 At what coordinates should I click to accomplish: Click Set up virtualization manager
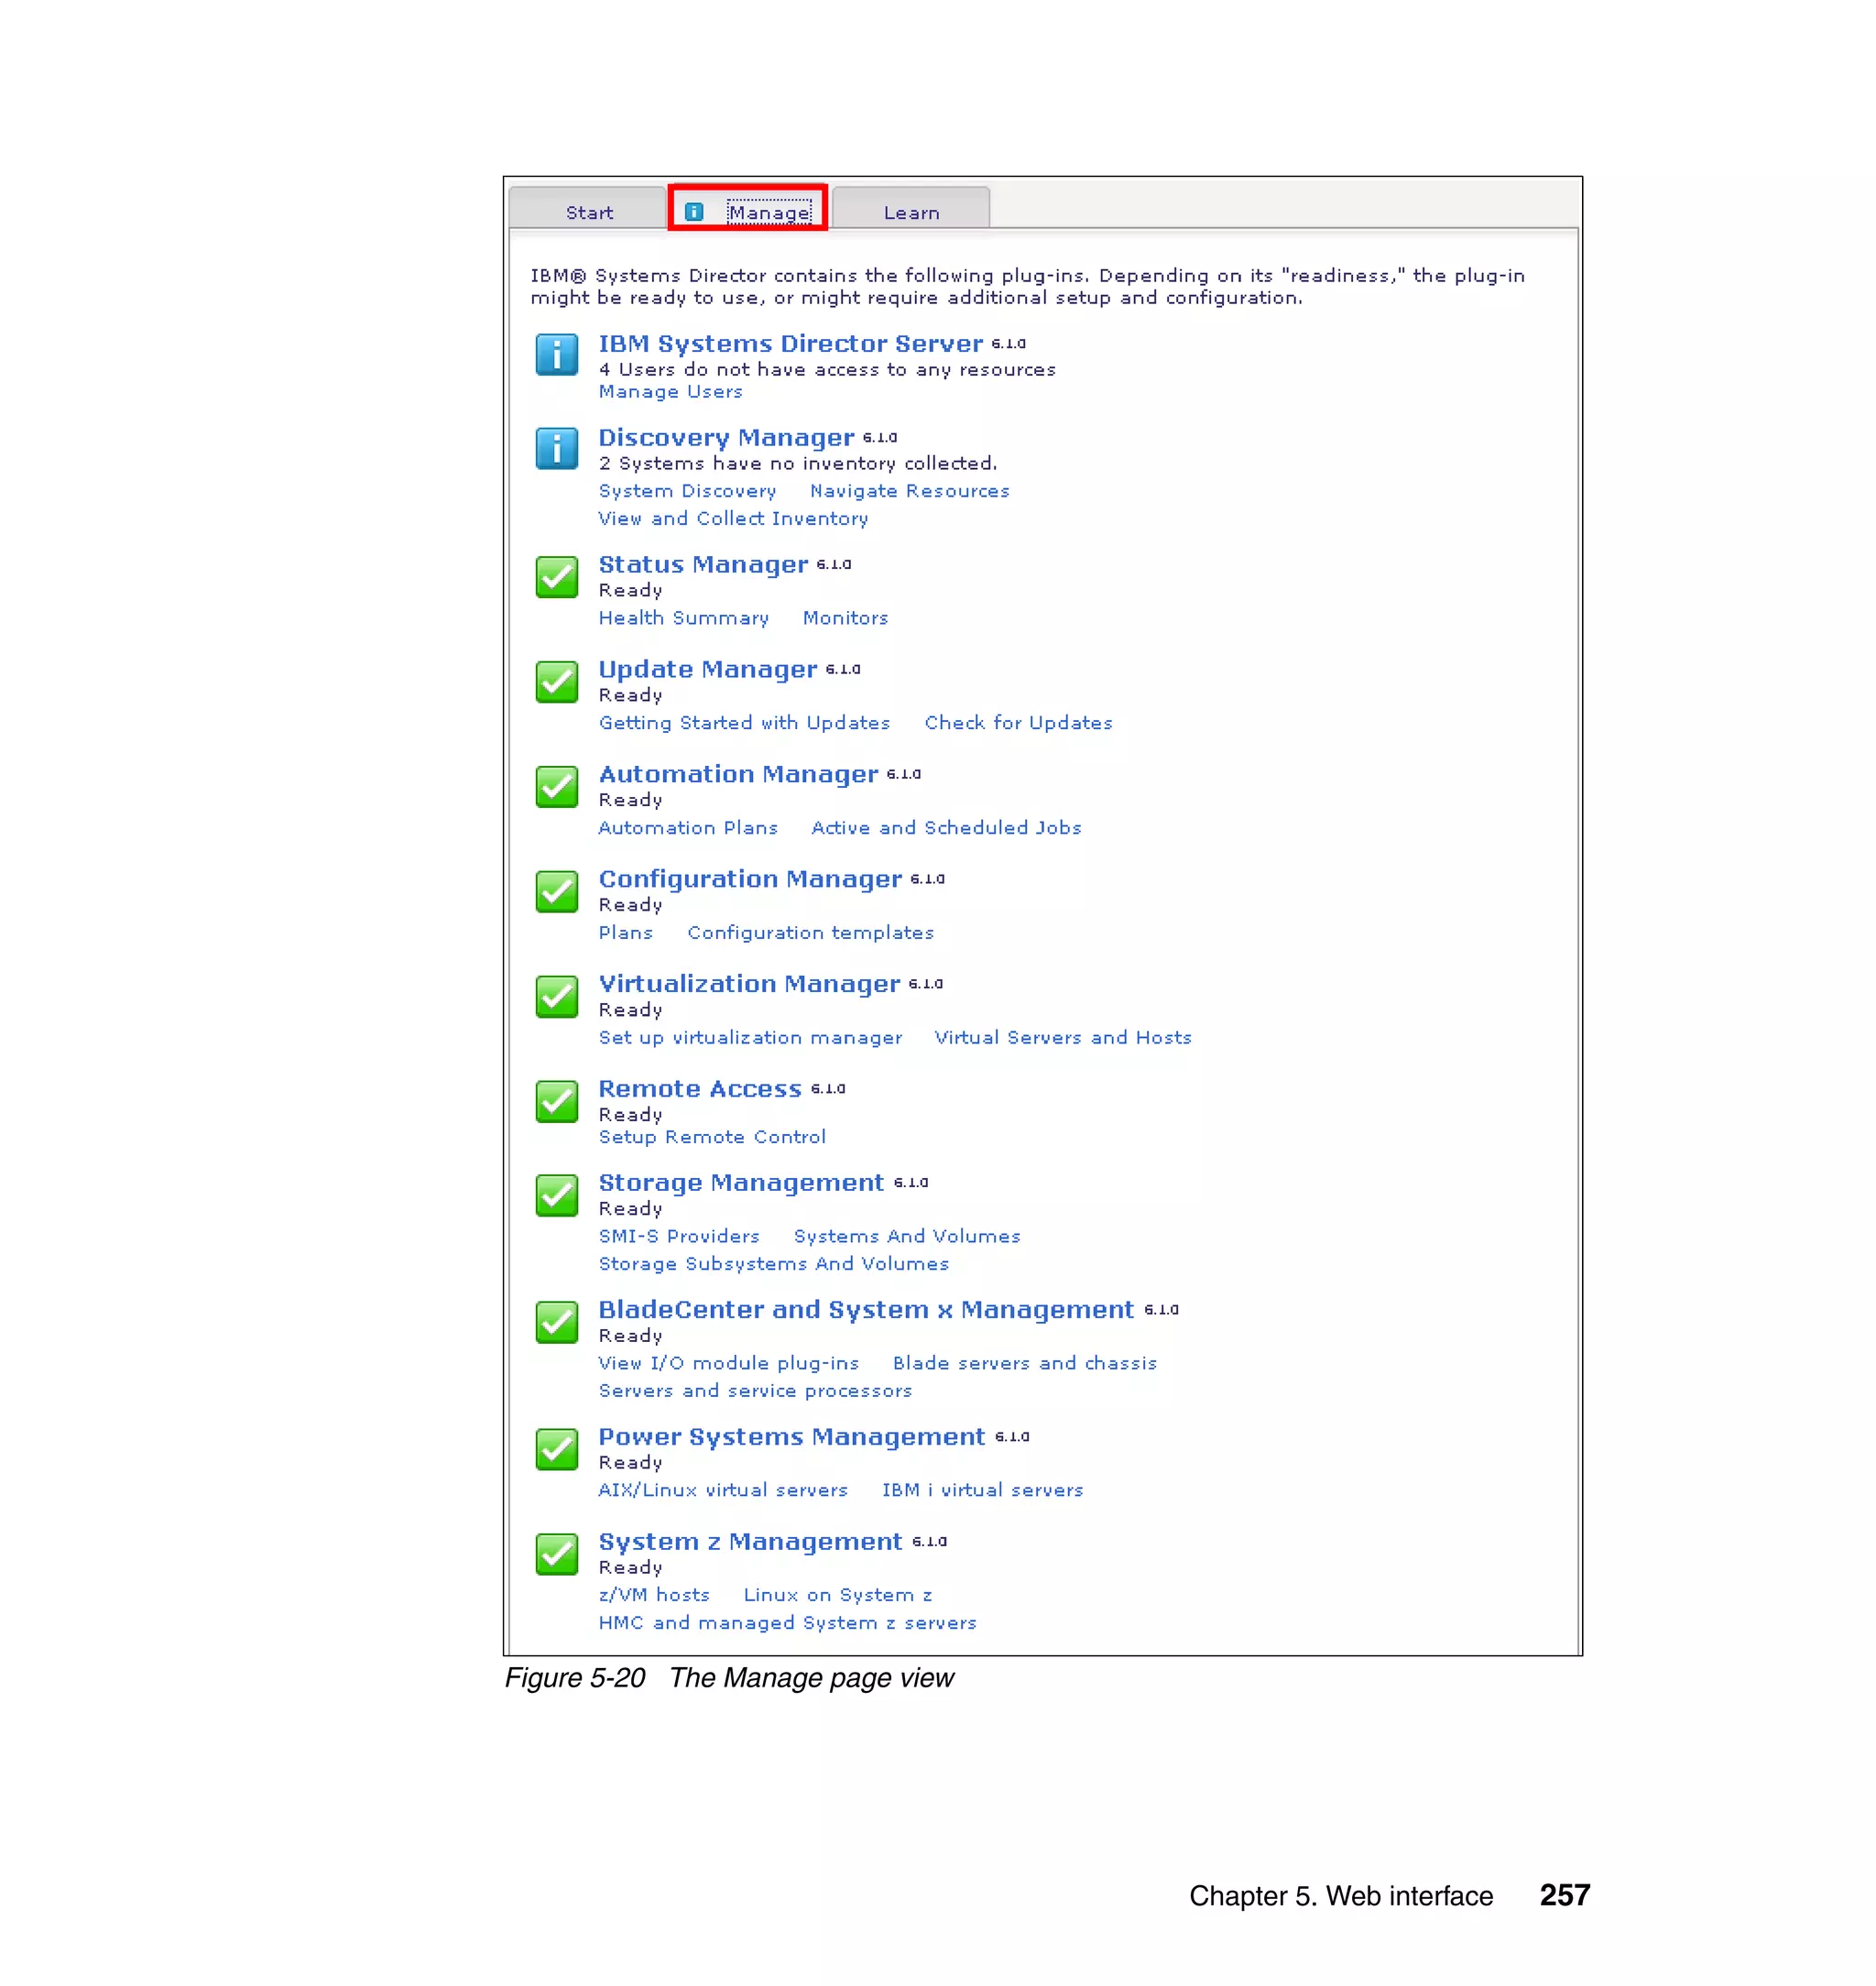(x=750, y=1038)
